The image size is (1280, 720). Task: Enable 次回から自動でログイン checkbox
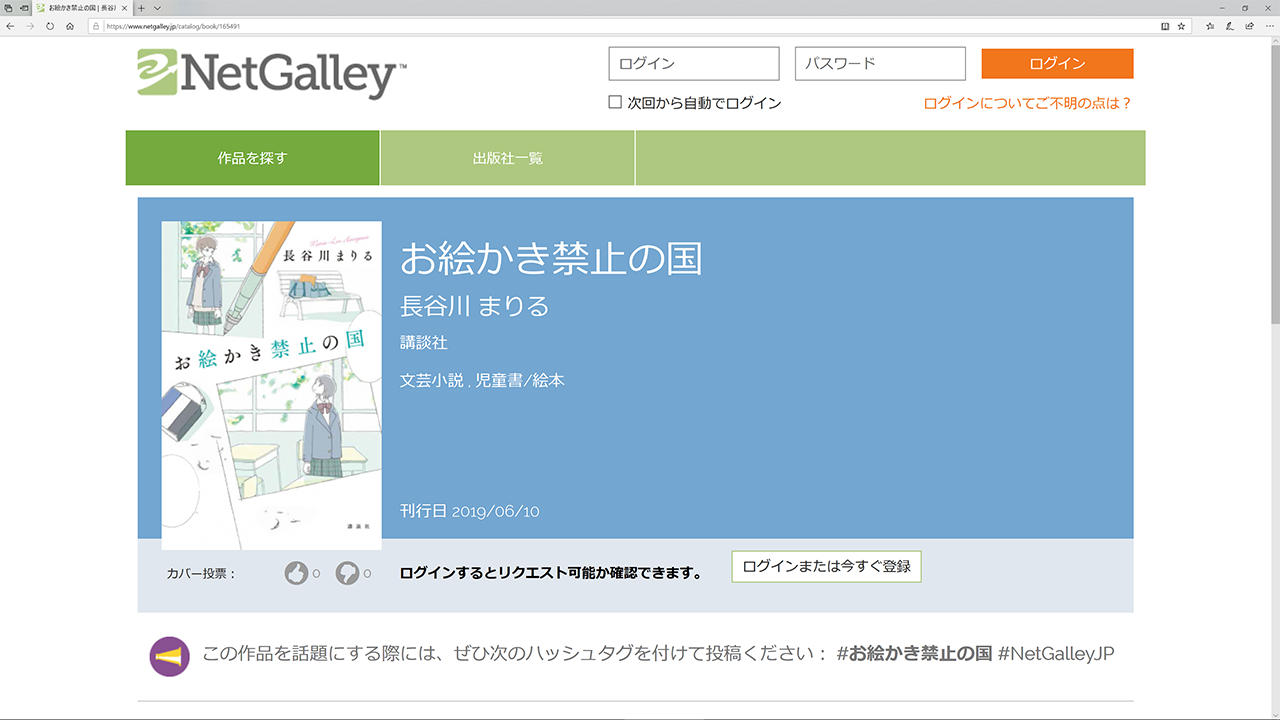615,102
